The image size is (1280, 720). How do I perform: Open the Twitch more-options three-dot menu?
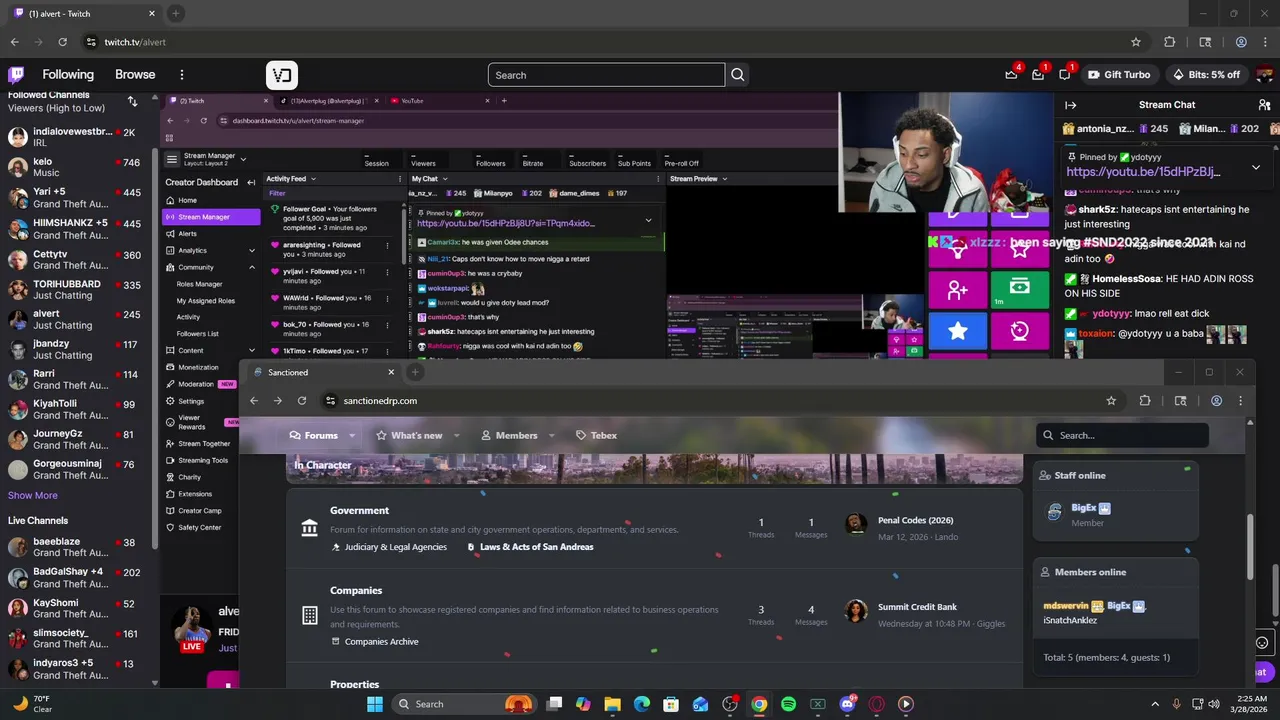(x=181, y=75)
